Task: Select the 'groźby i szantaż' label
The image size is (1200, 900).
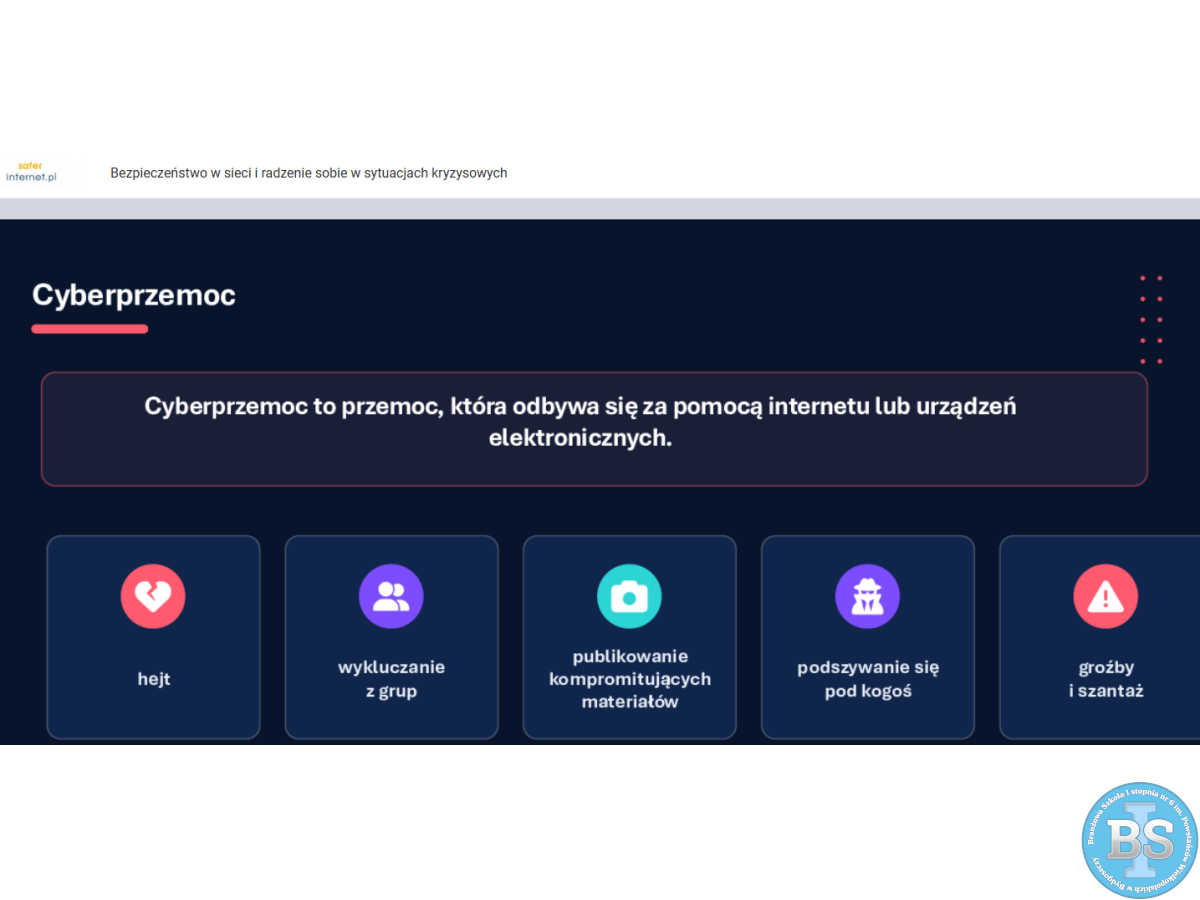Action: [1105, 679]
